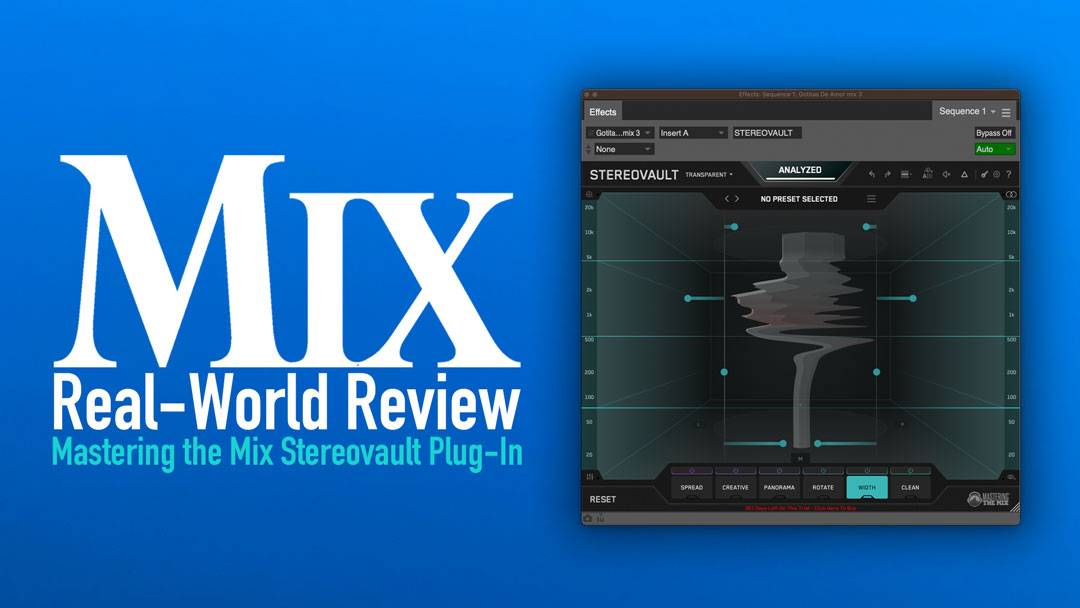Open the Insert A slot dropdown
Screen dimensions: 1080x608
tap(692, 133)
